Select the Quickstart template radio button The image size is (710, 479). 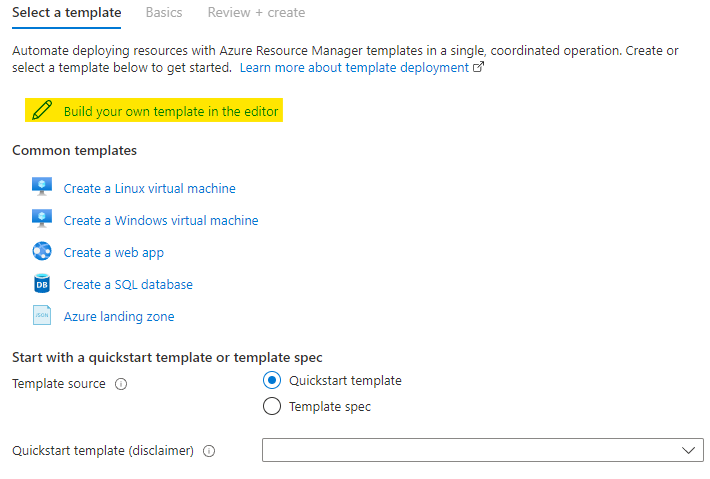(271, 381)
